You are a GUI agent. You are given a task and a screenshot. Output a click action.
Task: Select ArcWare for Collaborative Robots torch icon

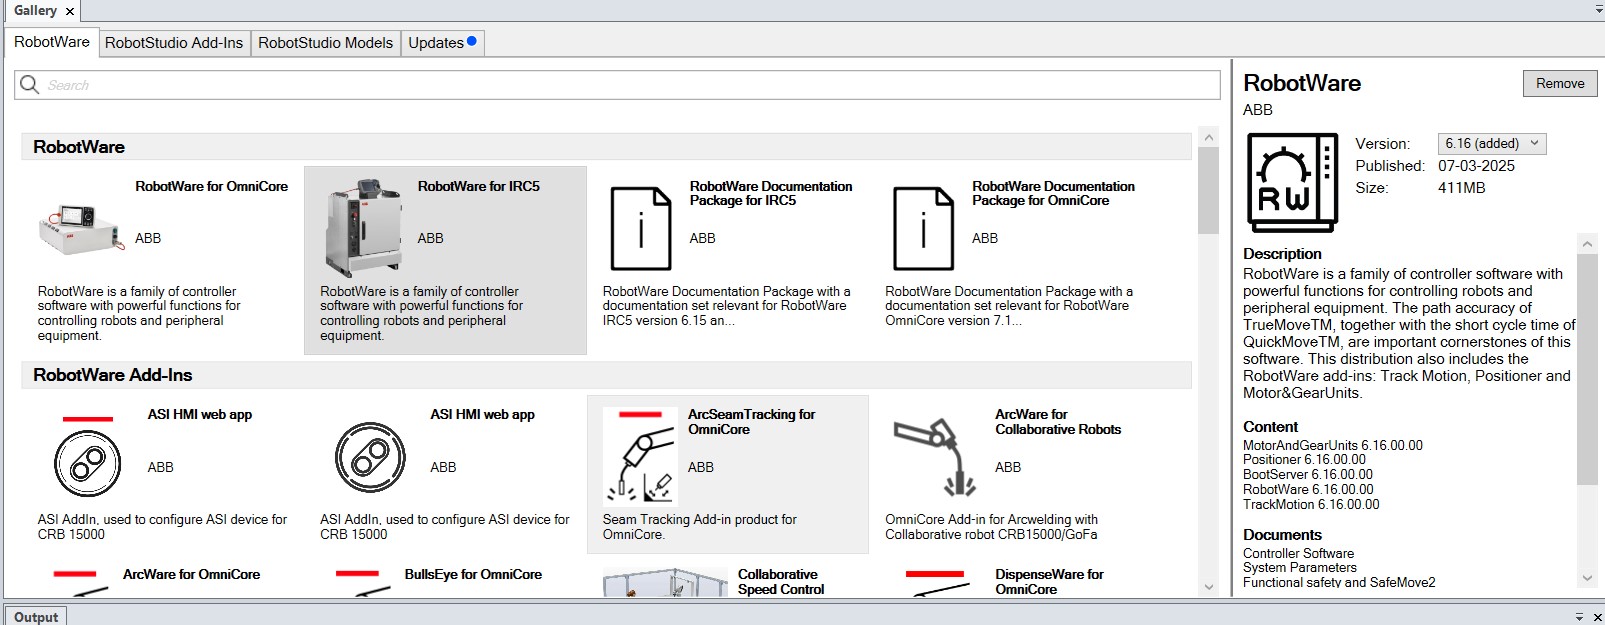[x=935, y=457]
